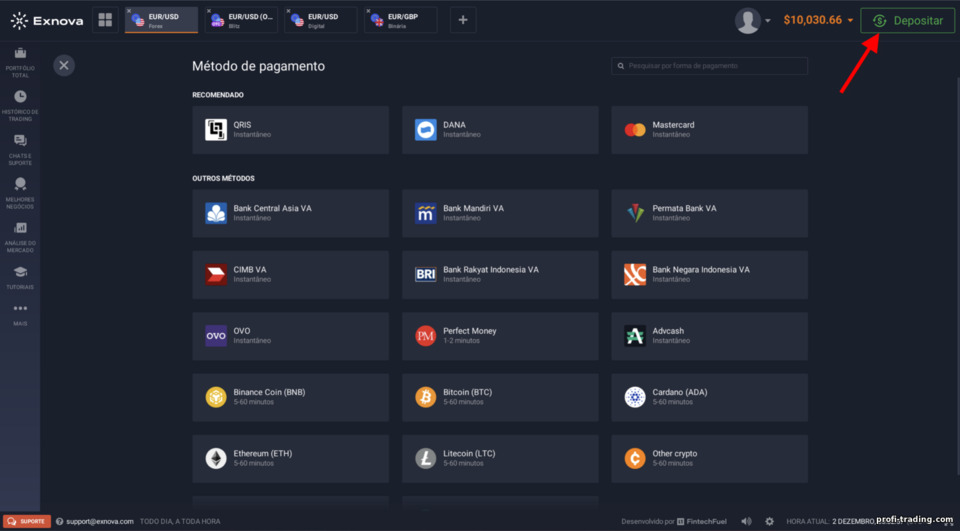
Task: Switch to the EUR/GBP Binária tab
Action: (401, 20)
